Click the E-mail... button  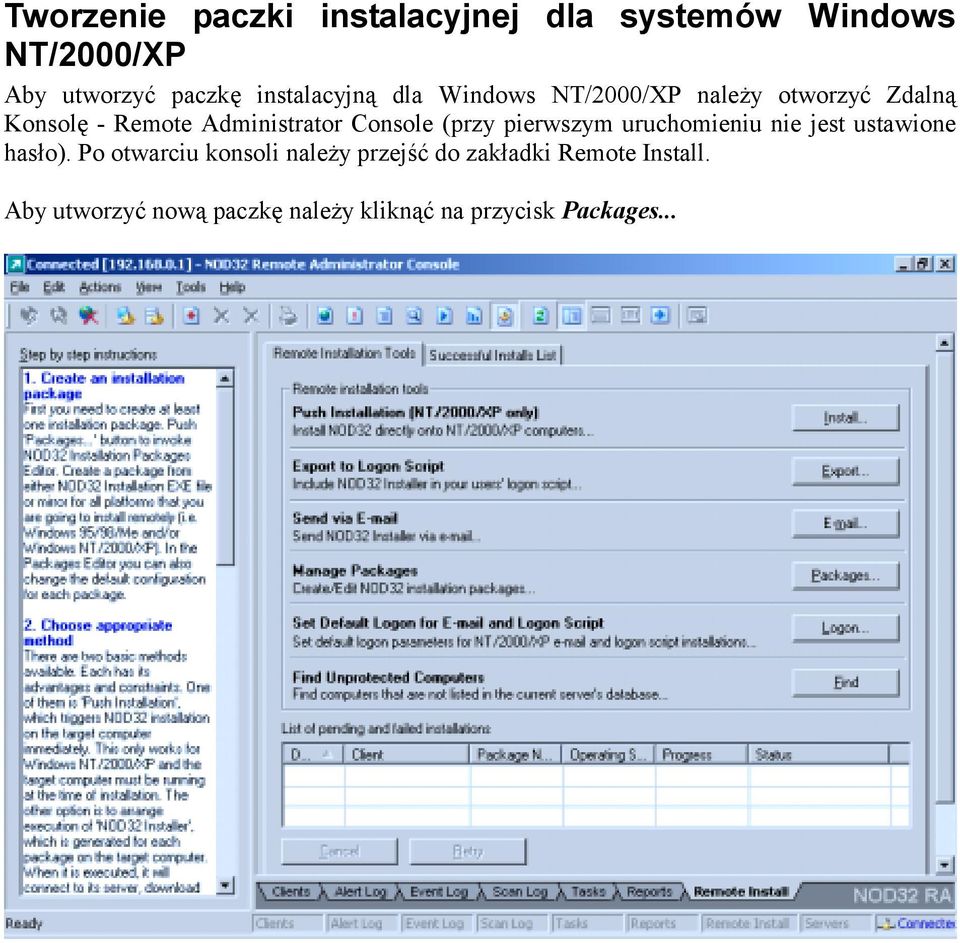[846, 524]
